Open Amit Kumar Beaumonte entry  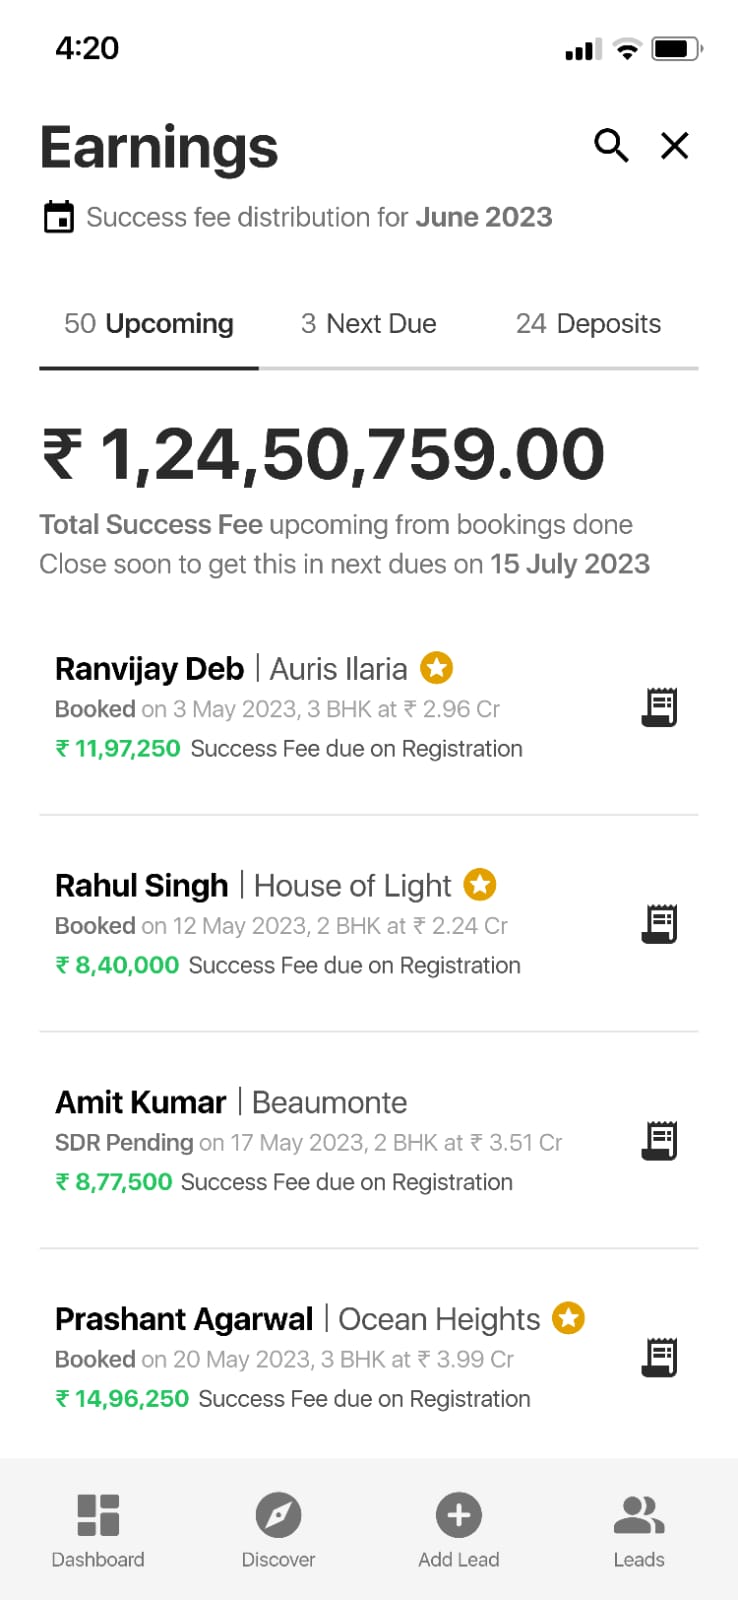pos(300,1141)
